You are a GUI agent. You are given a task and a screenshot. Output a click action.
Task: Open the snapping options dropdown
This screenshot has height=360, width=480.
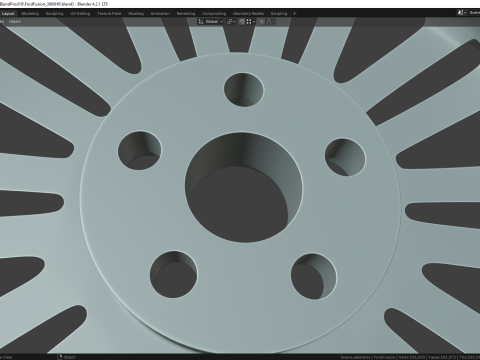coord(251,22)
